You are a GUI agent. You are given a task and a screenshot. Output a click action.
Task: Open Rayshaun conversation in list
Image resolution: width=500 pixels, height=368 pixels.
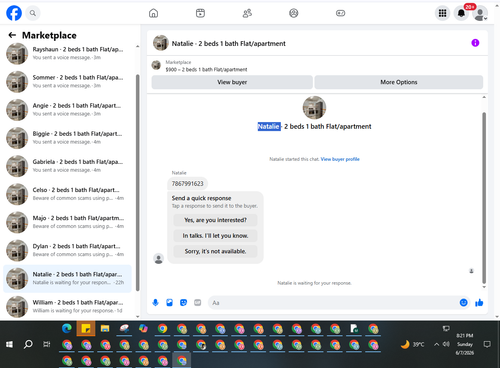(67, 53)
